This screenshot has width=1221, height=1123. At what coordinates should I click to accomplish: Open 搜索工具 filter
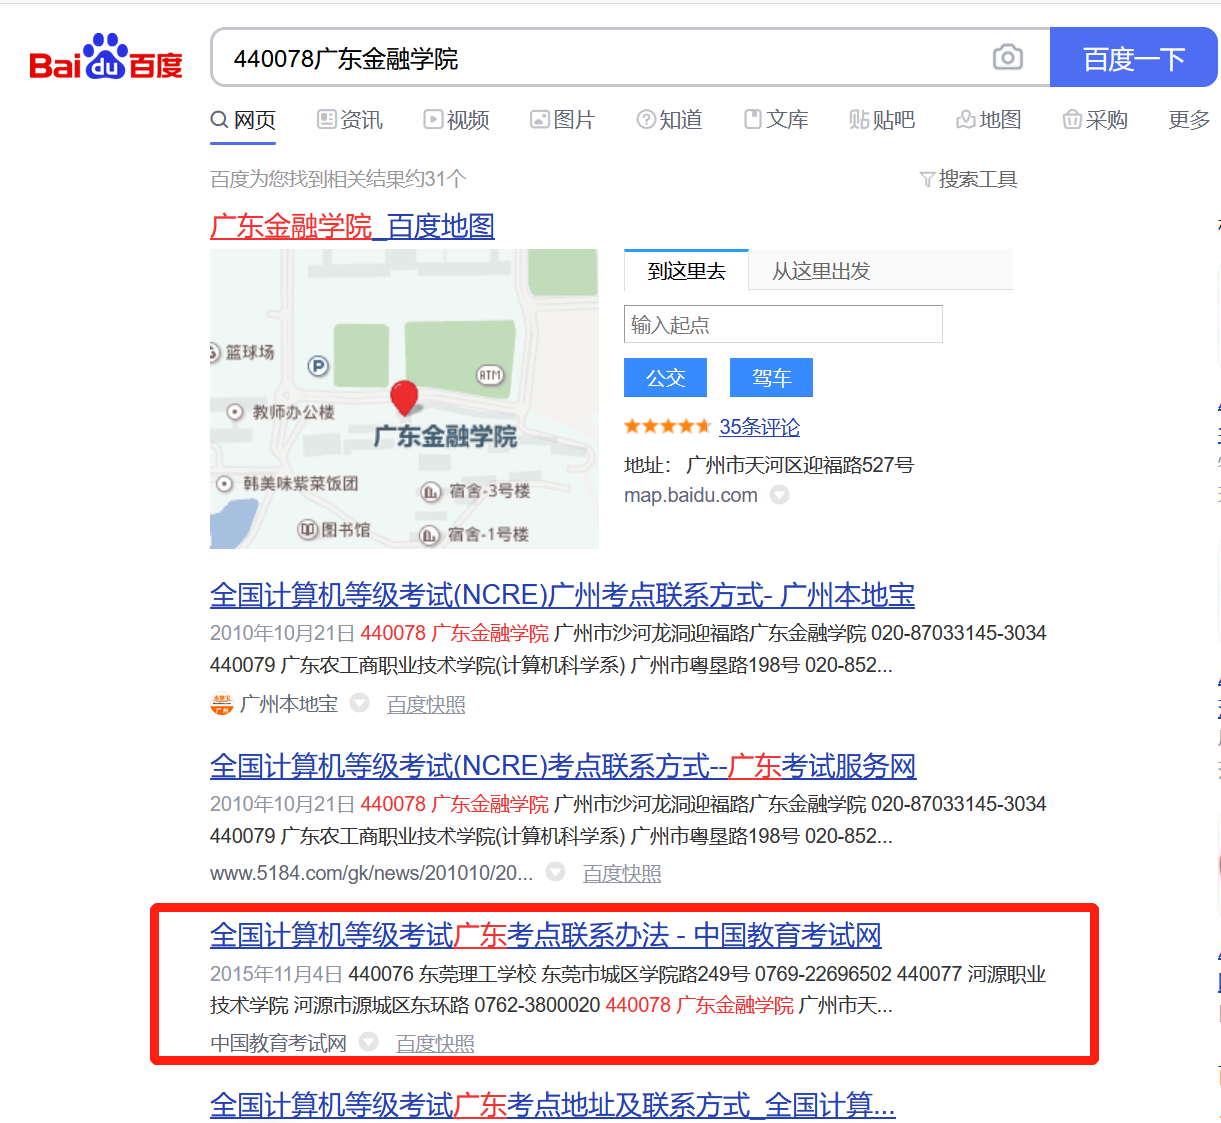click(x=968, y=179)
